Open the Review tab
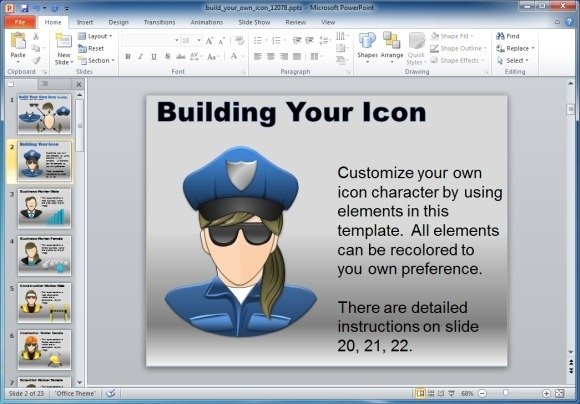The height and width of the screenshot is (404, 580). point(296,22)
